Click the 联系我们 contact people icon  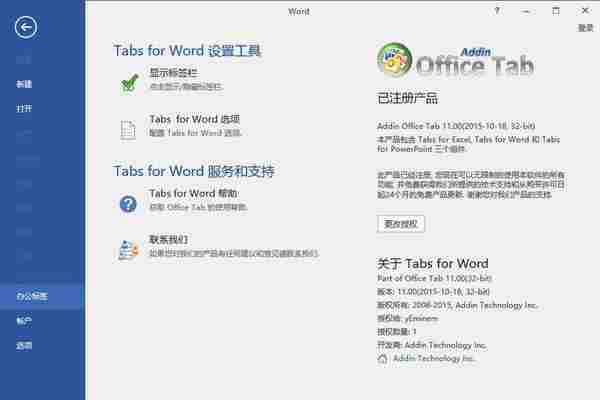pos(128,248)
